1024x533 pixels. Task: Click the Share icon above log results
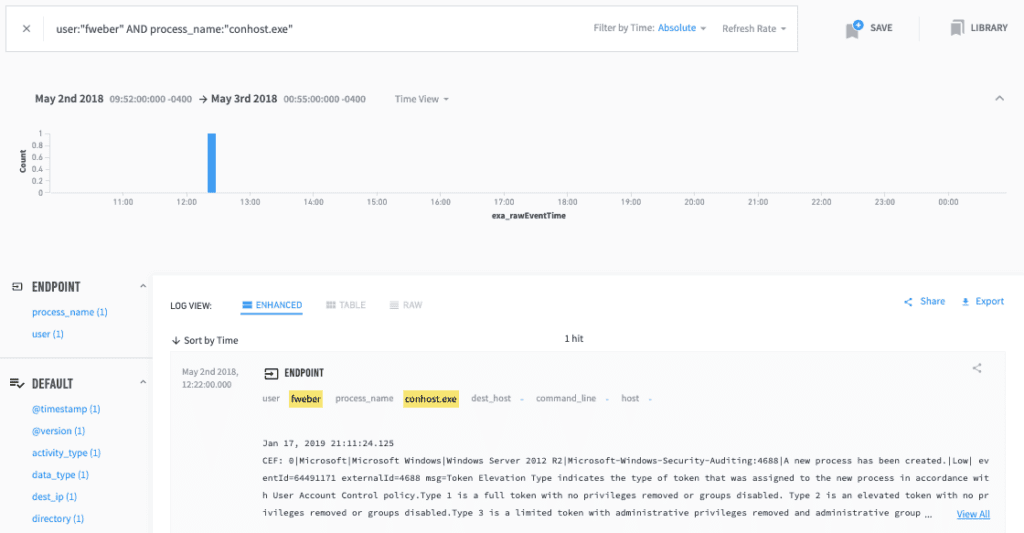(908, 302)
